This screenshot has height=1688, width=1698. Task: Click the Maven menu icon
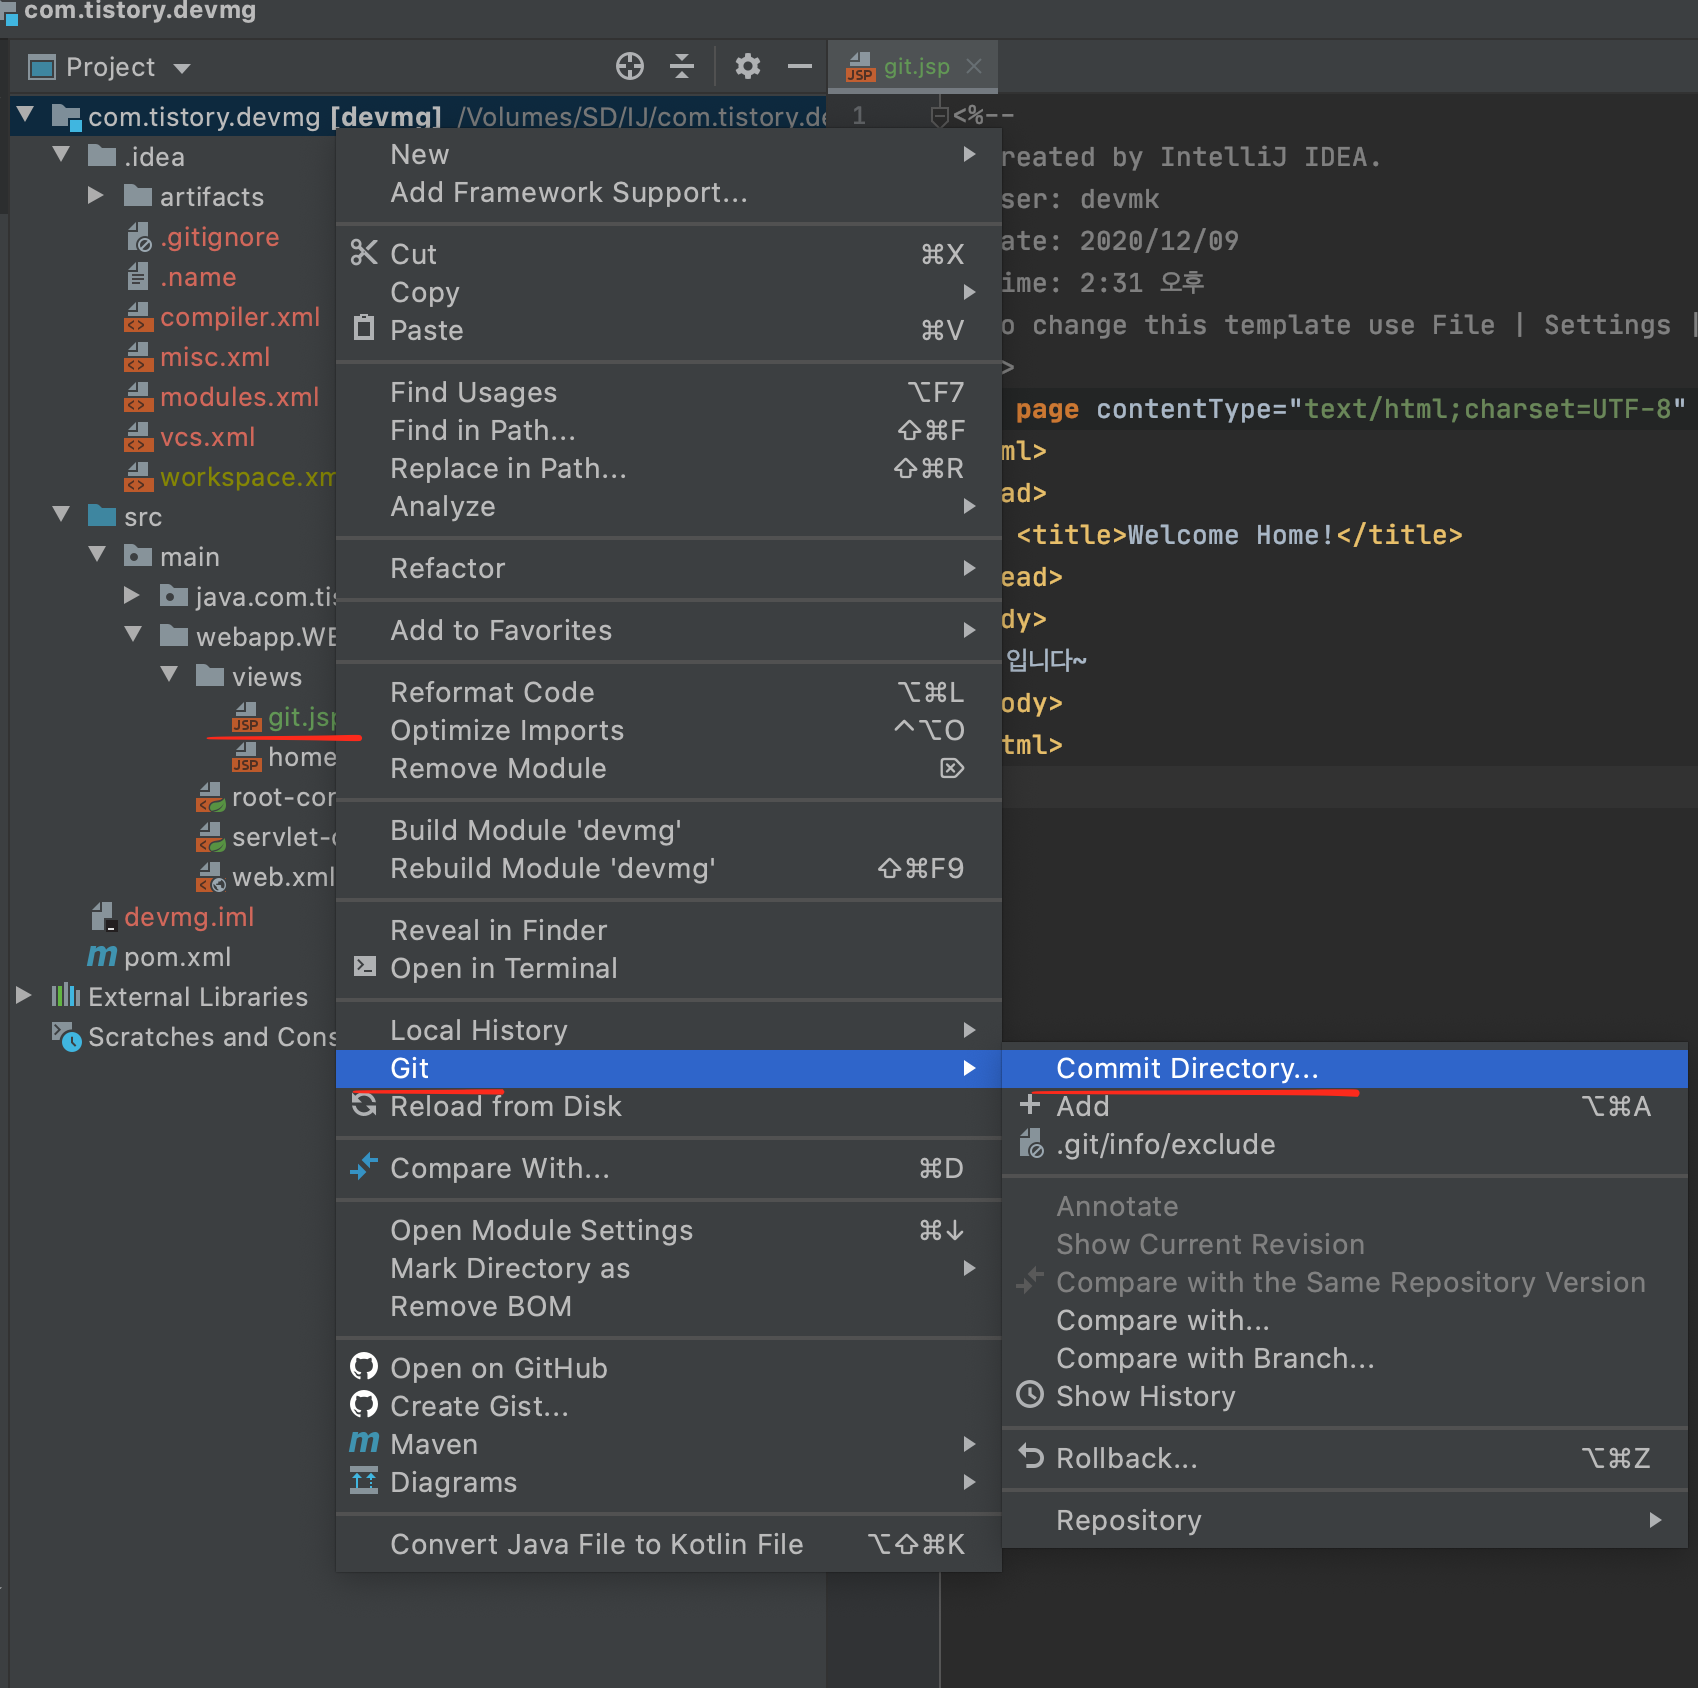pyautogui.click(x=364, y=1442)
